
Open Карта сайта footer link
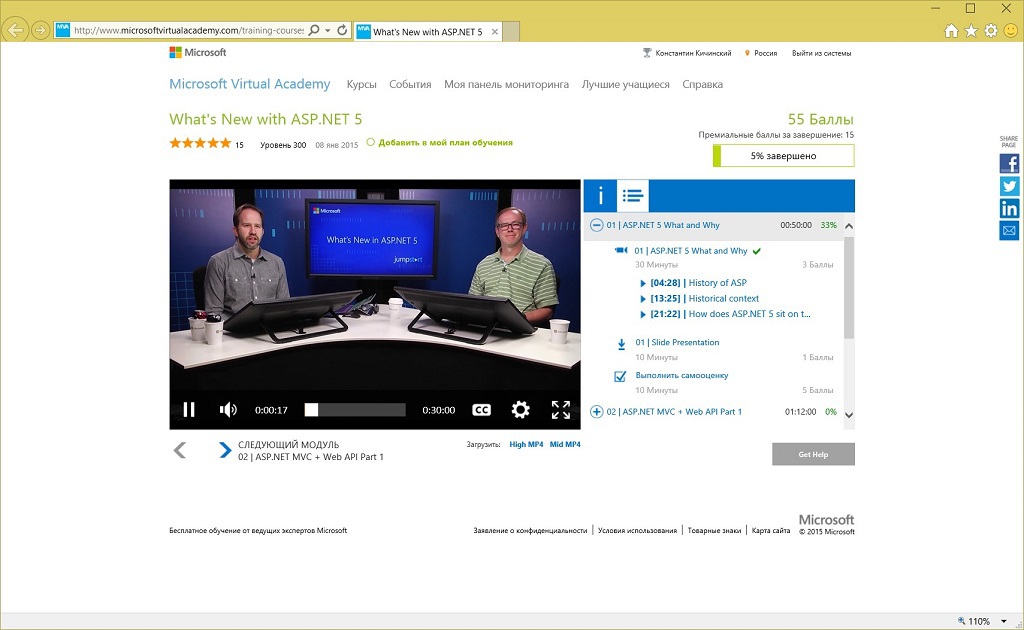tap(771, 531)
